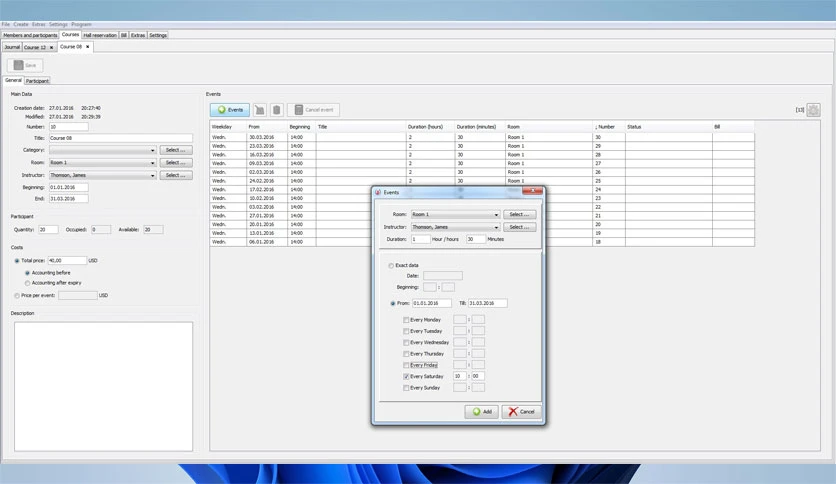Open the Program menu
This screenshot has width=836, height=484.
pos(81,25)
